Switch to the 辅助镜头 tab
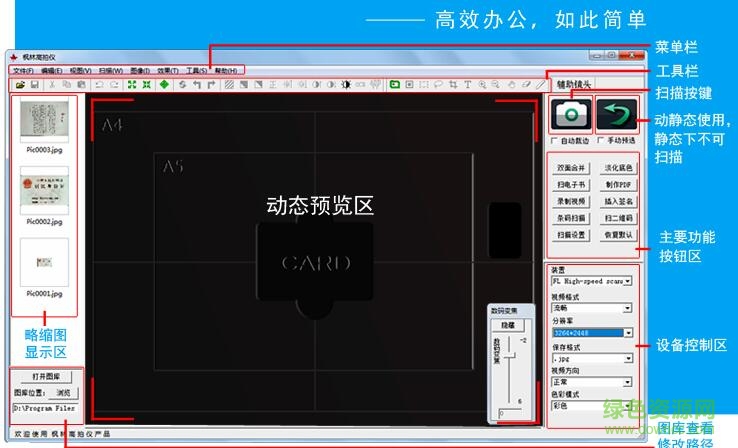738x448 pixels. (574, 84)
